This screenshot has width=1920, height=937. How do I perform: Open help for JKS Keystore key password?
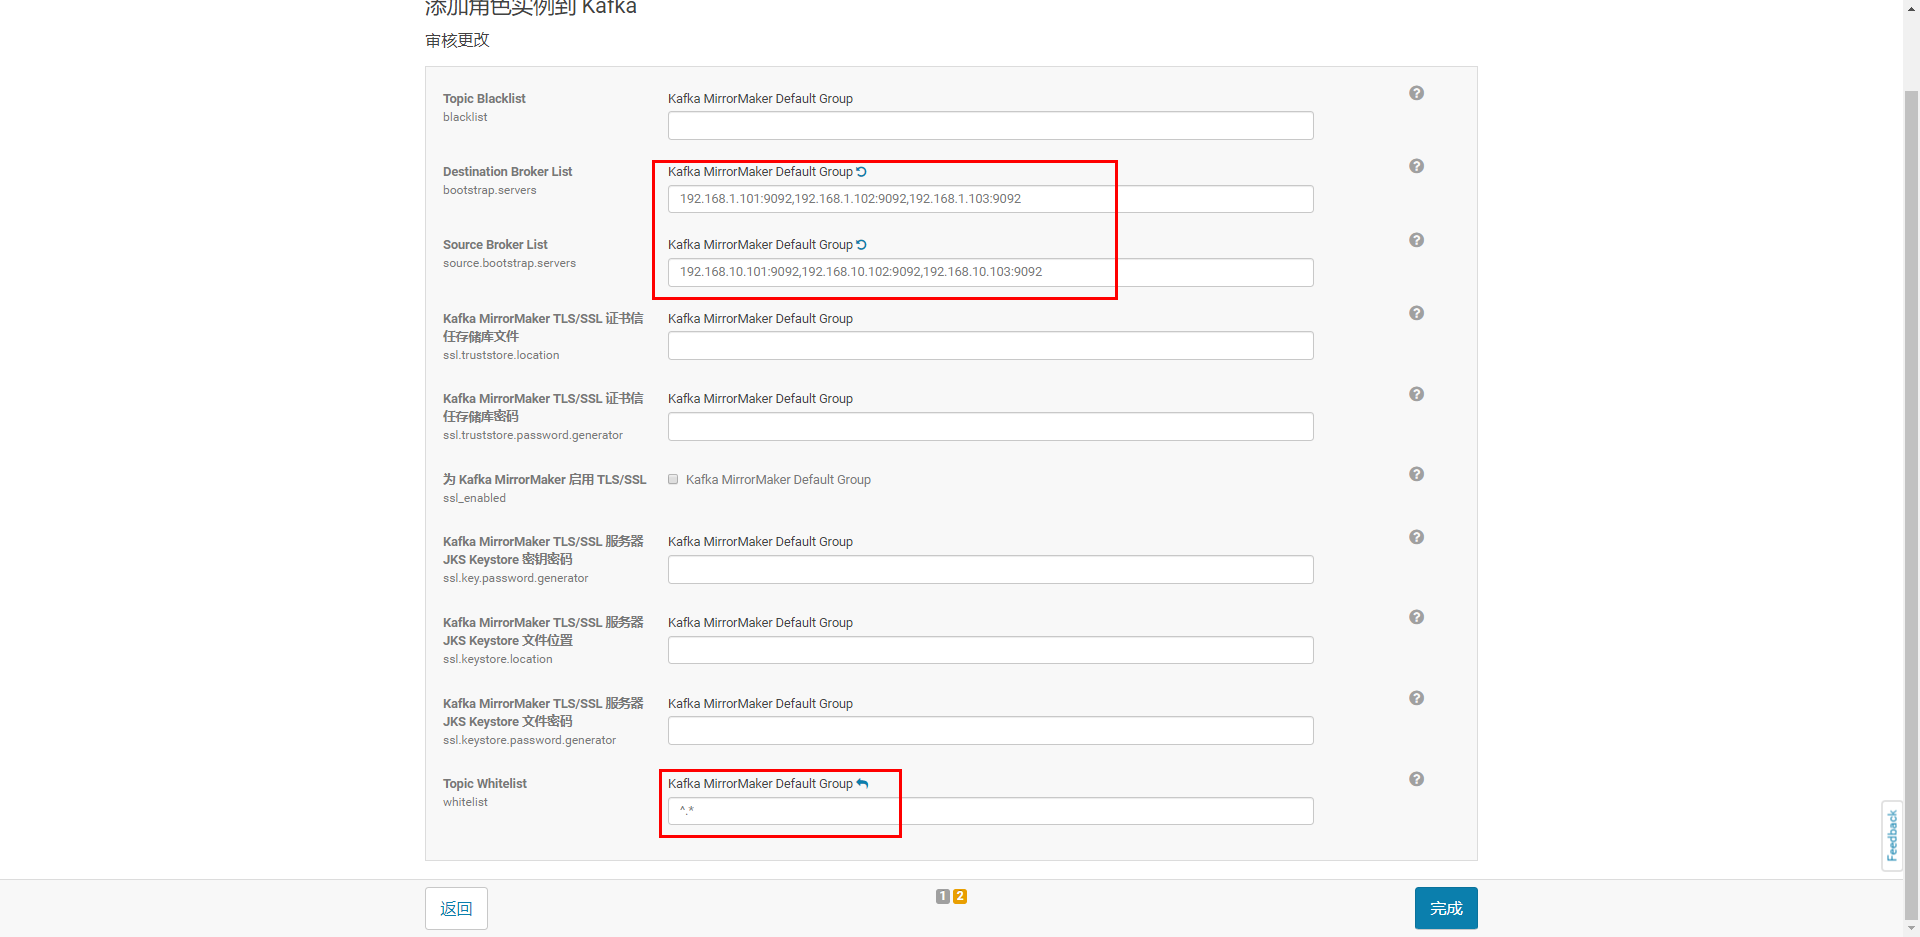pyautogui.click(x=1416, y=537)
